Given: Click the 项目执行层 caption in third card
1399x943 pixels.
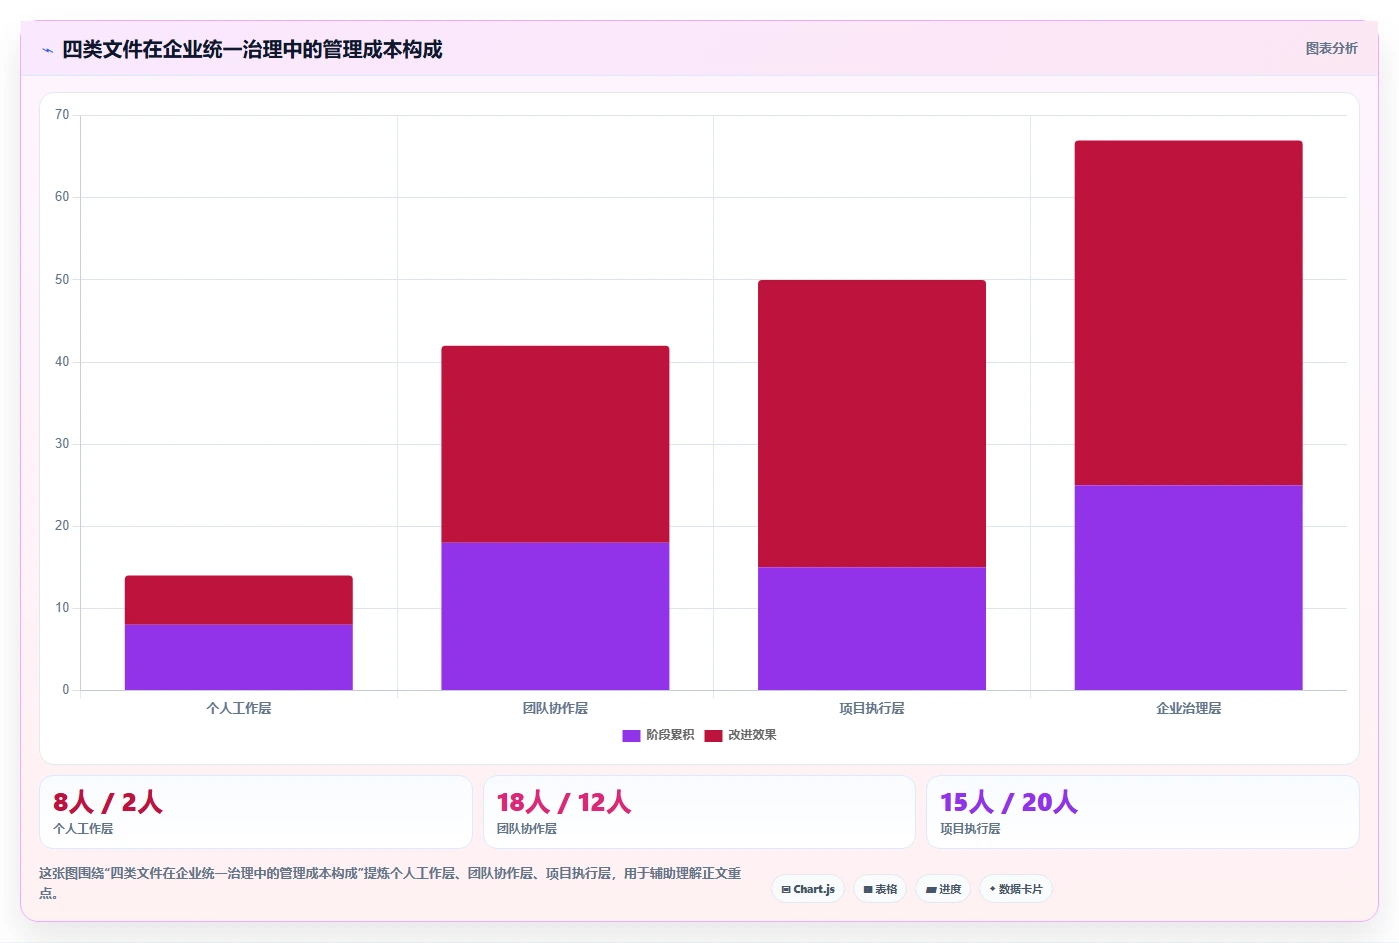Looking at the screenshot, I should [970, 829].
